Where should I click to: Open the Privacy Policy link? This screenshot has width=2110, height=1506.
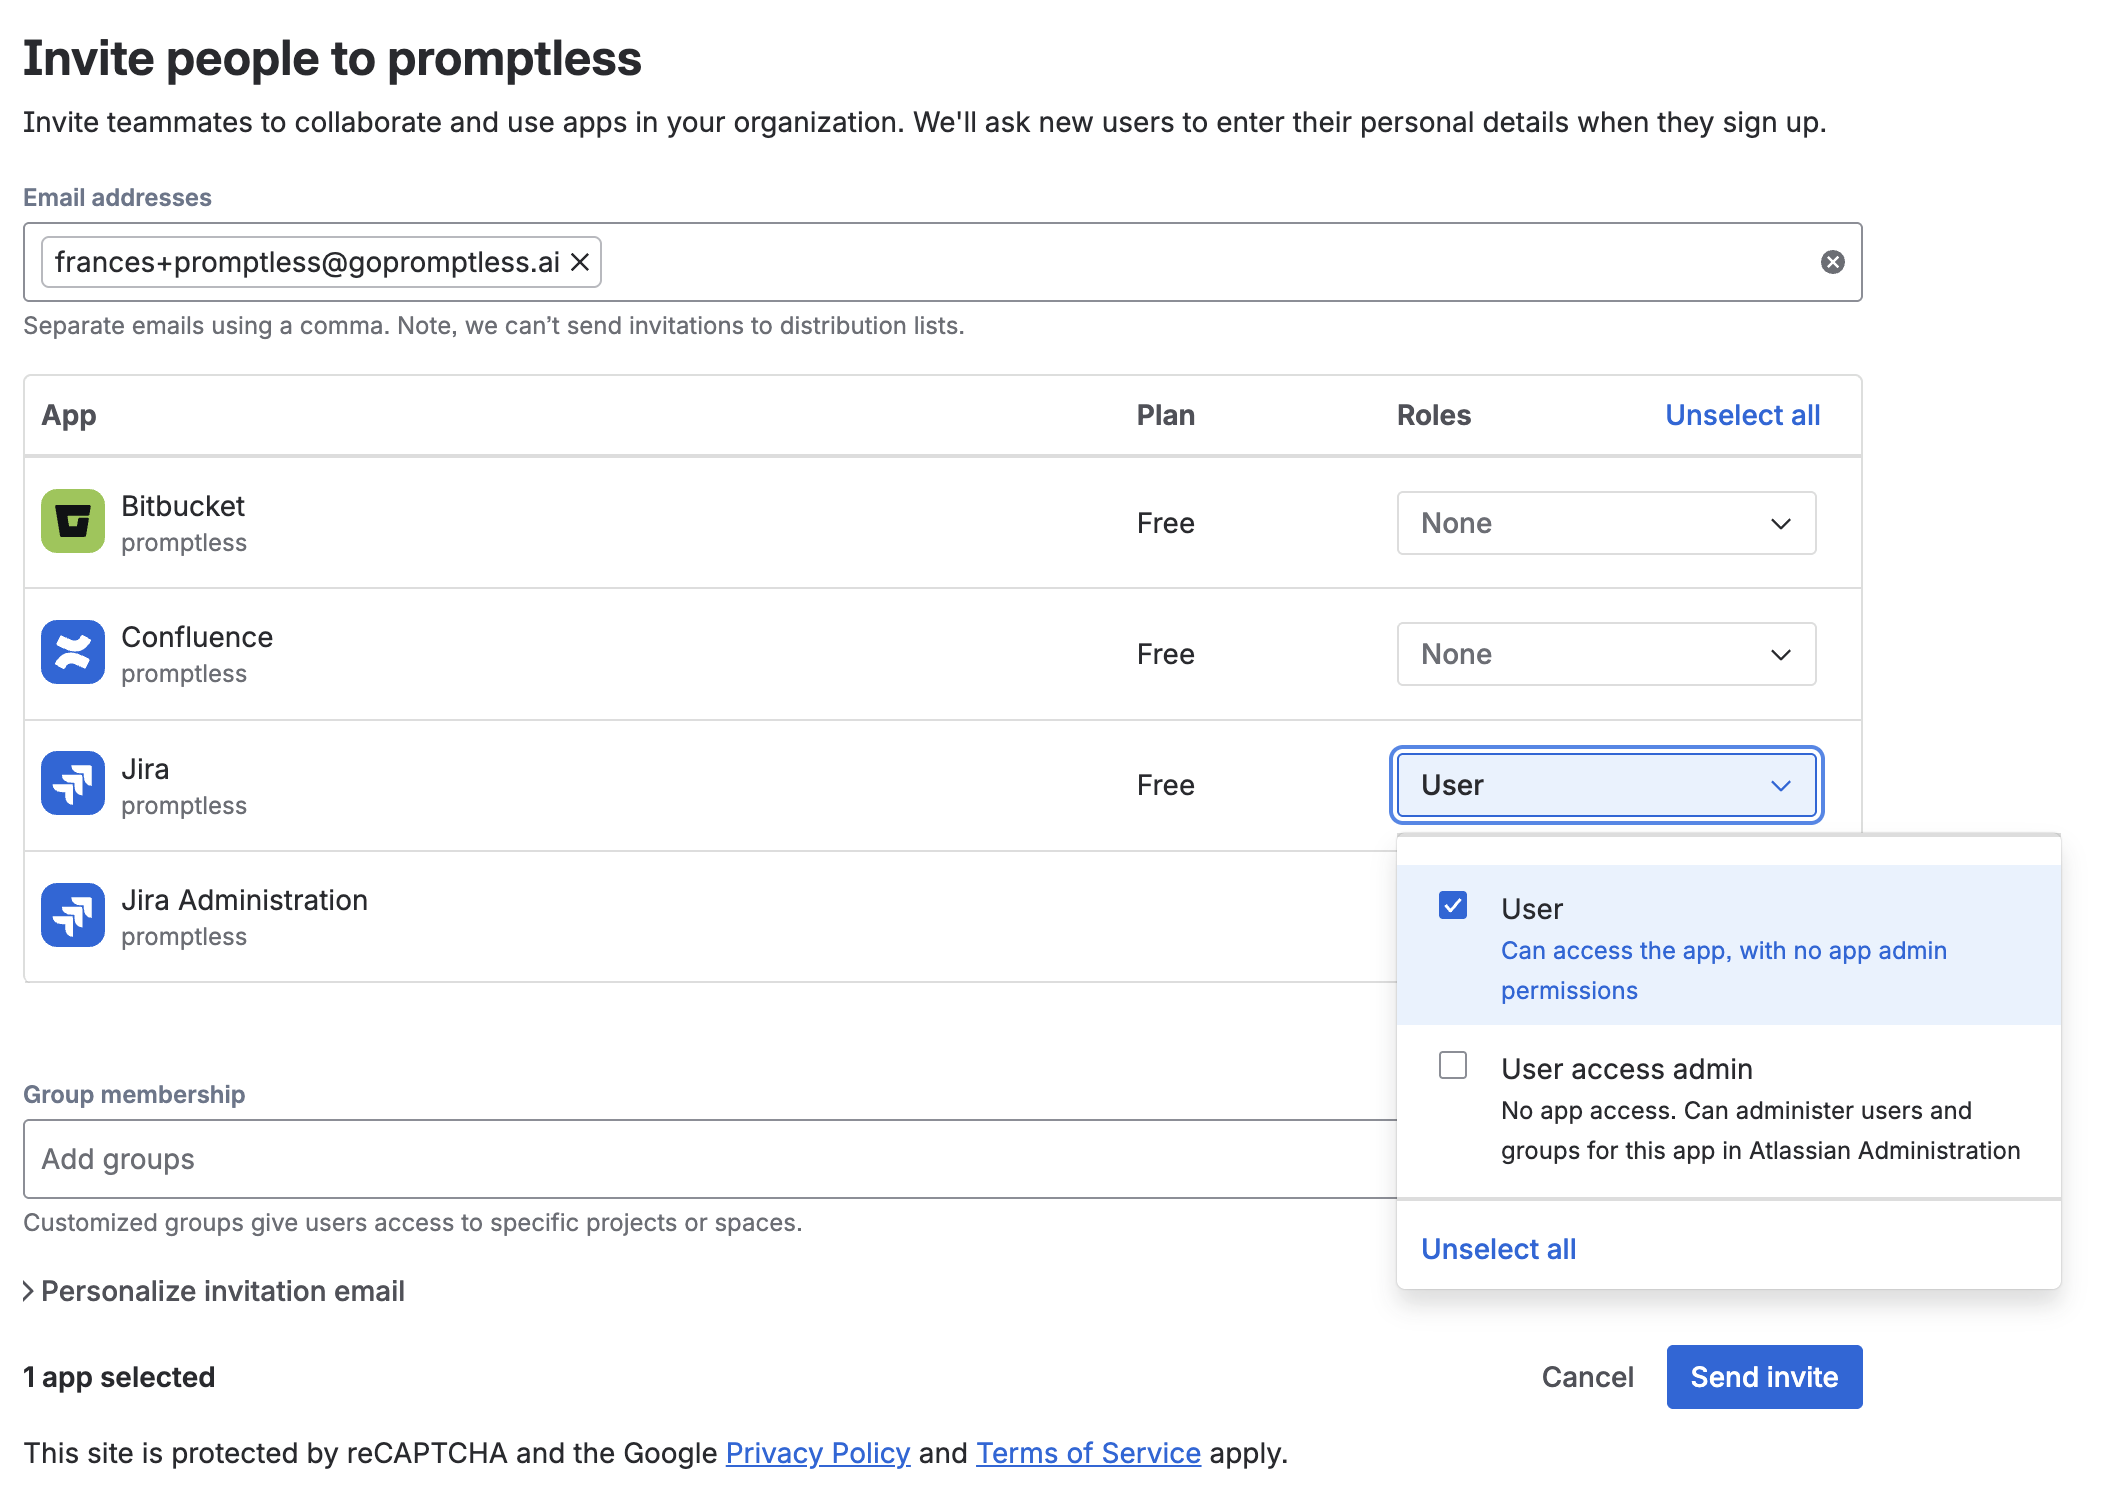816,1452
